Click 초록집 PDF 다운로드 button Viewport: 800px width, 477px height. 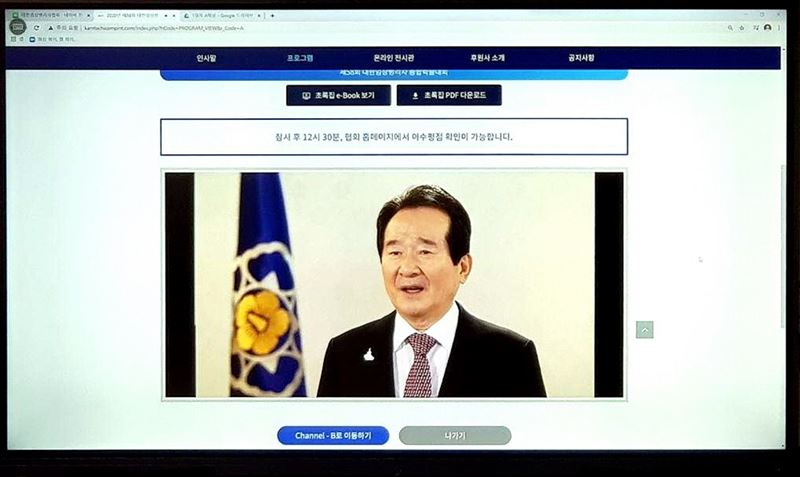pyautogui.click(x=449, y=95)
